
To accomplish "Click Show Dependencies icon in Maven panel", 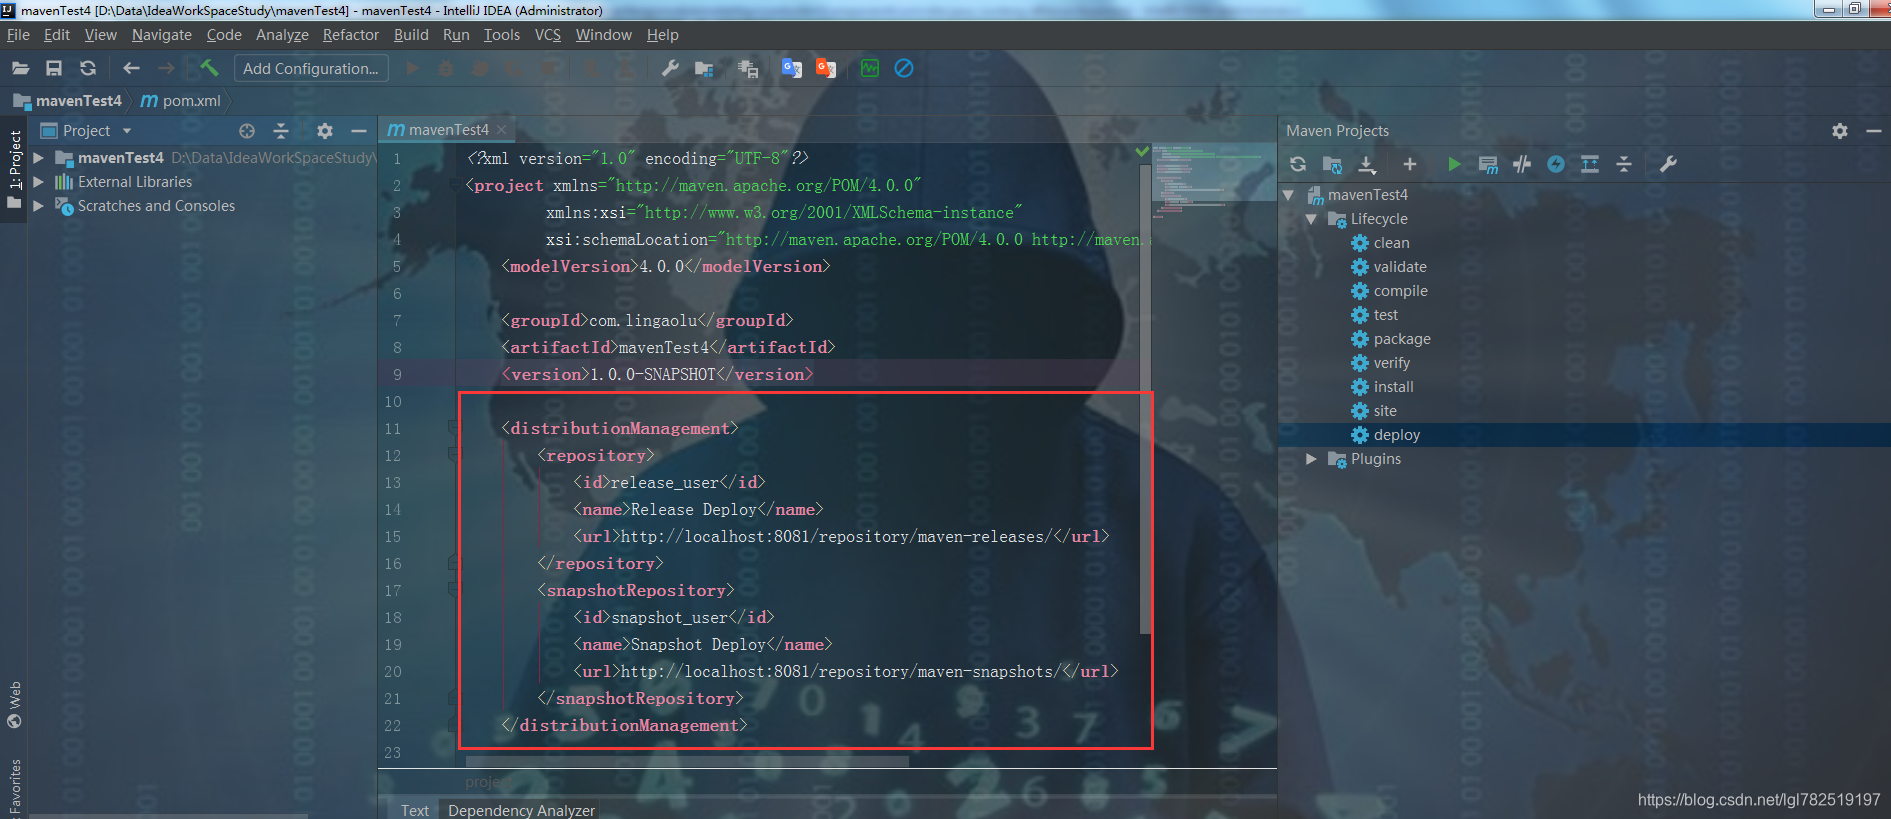I will tap(1590, 164).
